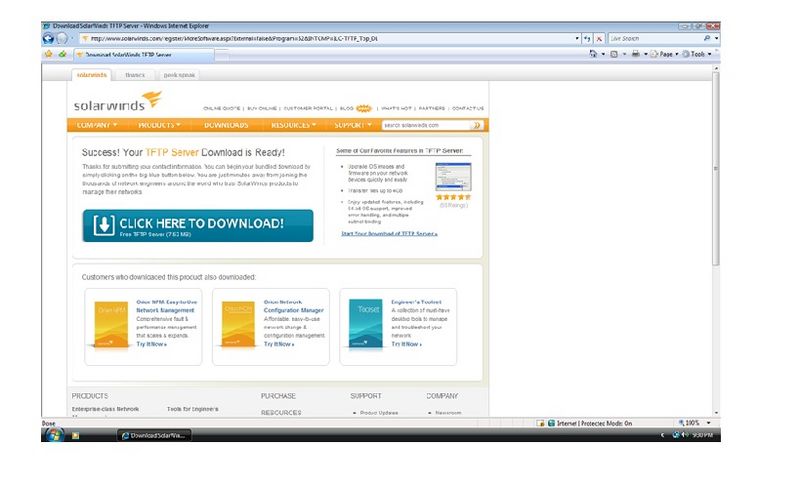Click the red Stop loading icon

pos(599,38)
